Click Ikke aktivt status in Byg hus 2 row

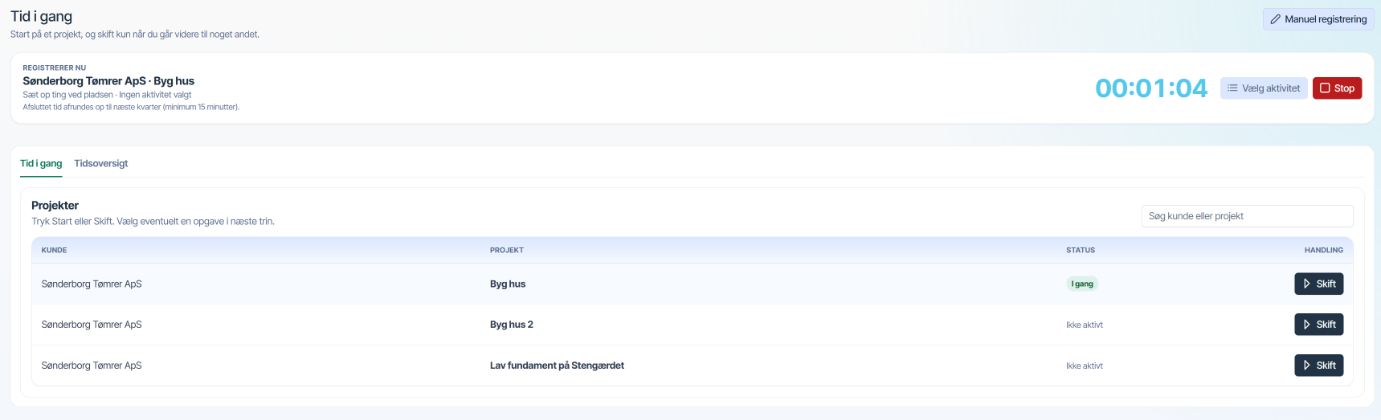1084,325
